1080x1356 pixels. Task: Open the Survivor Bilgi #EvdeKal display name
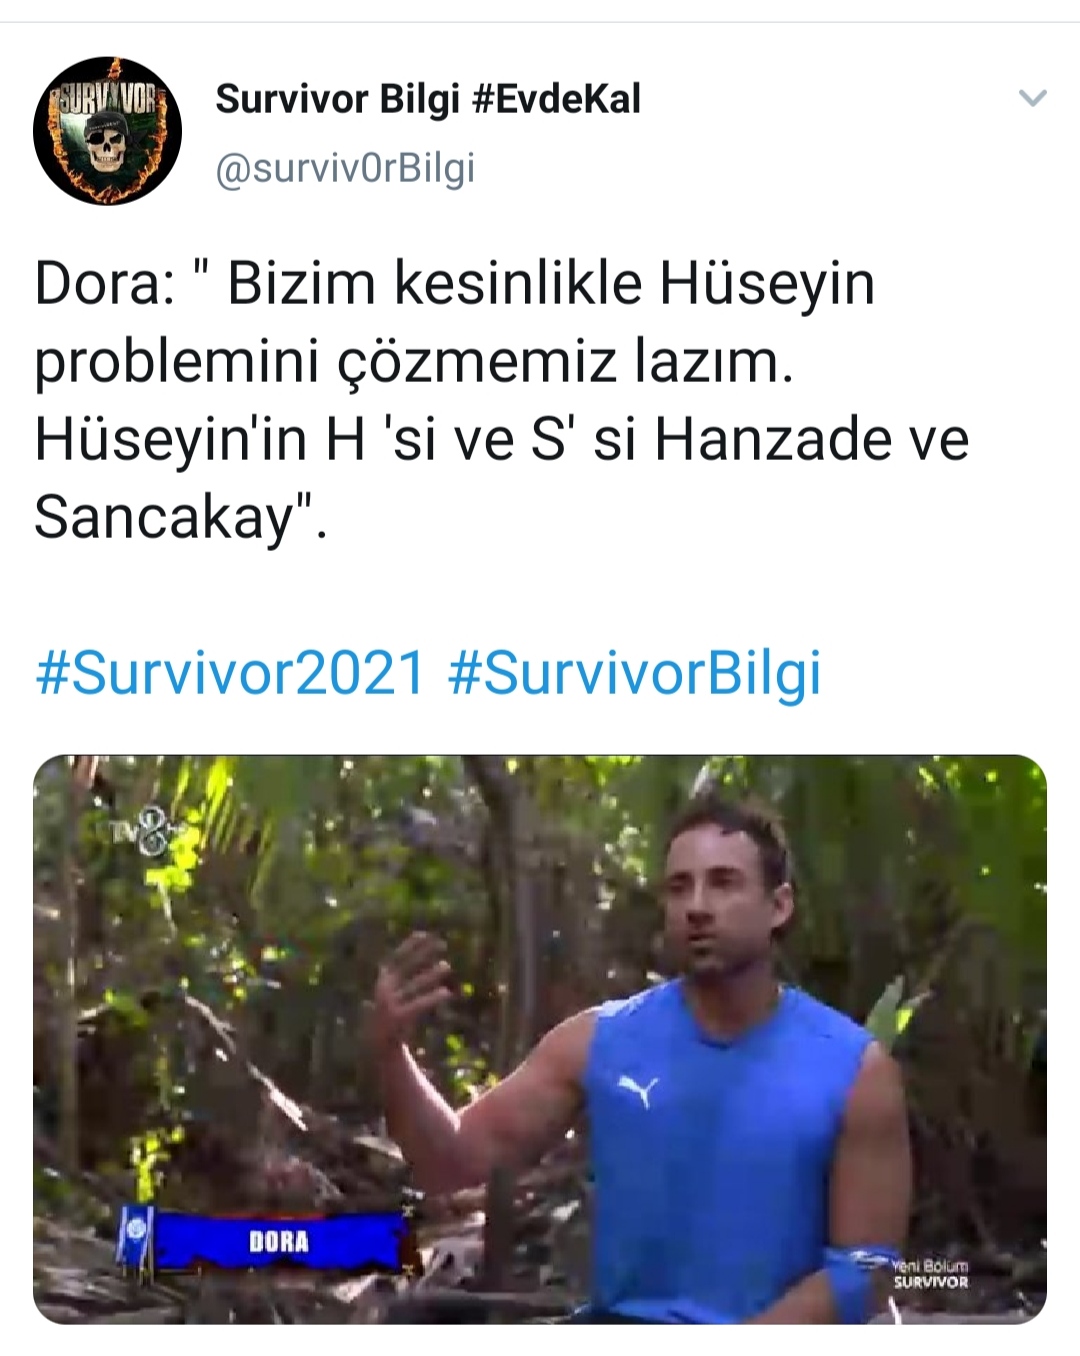[x=428, y=99]
